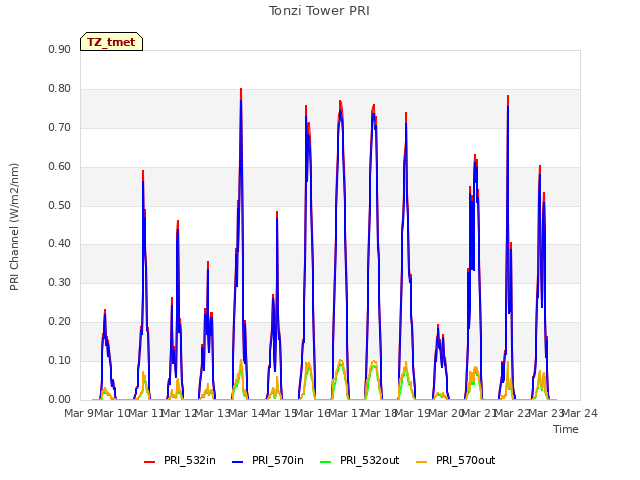
Task: Click the Mar 13 to 14 peak above 0.80
Action: coord(241,89)
